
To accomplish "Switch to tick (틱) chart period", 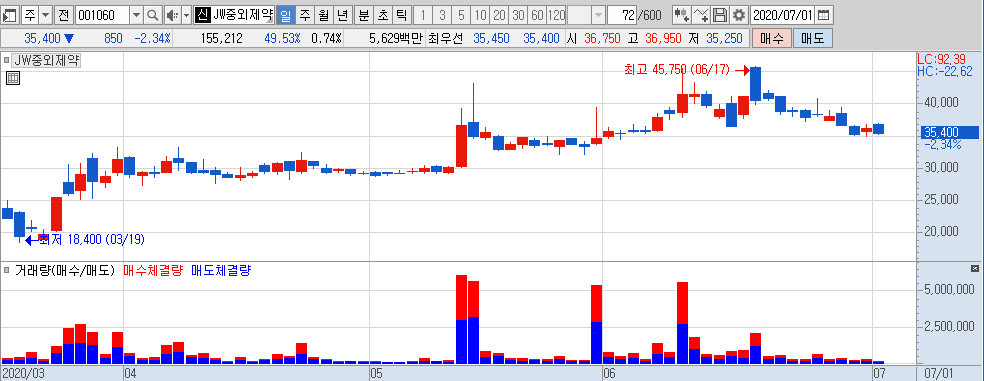I will point(402,14).
